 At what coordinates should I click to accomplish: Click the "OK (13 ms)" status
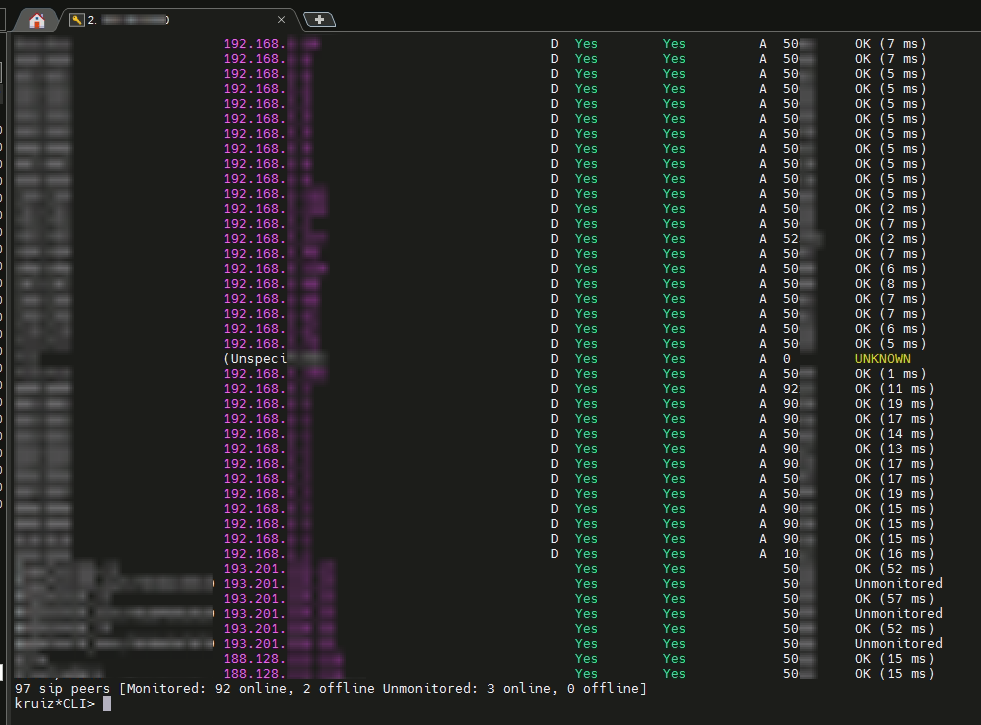click(x=894, y=449)
